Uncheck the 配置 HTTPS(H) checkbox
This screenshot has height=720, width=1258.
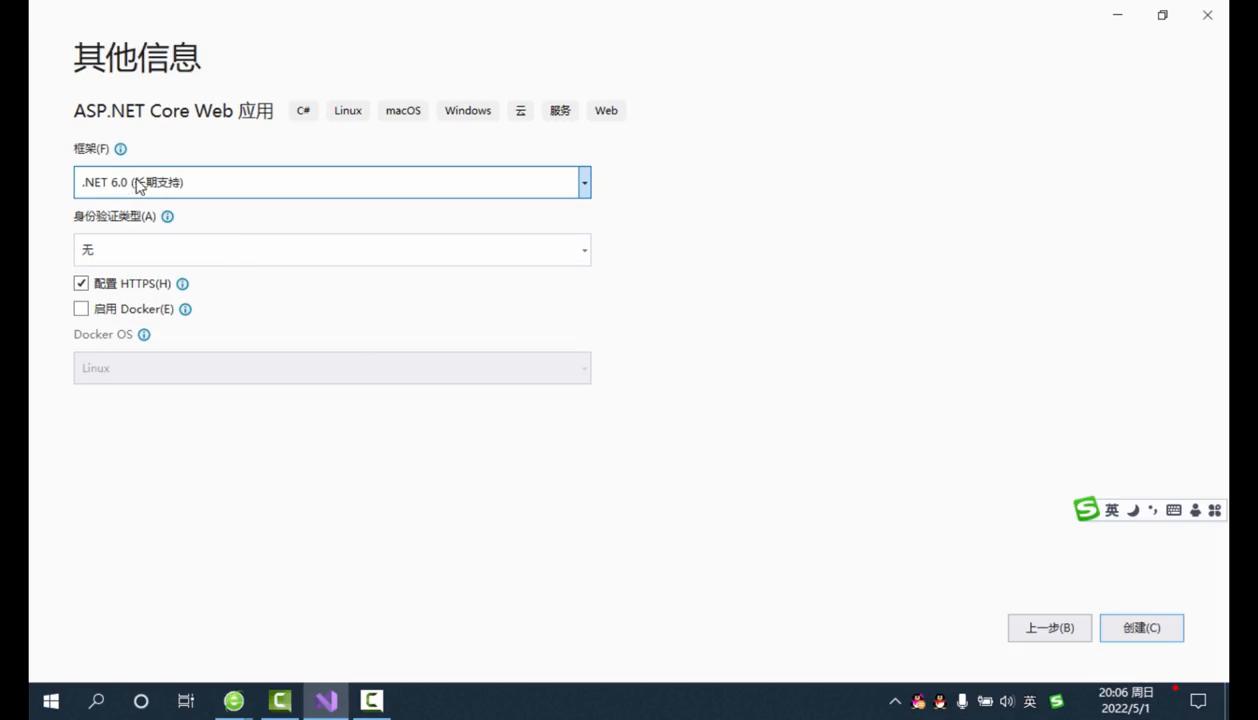click(x=80, y=283)
